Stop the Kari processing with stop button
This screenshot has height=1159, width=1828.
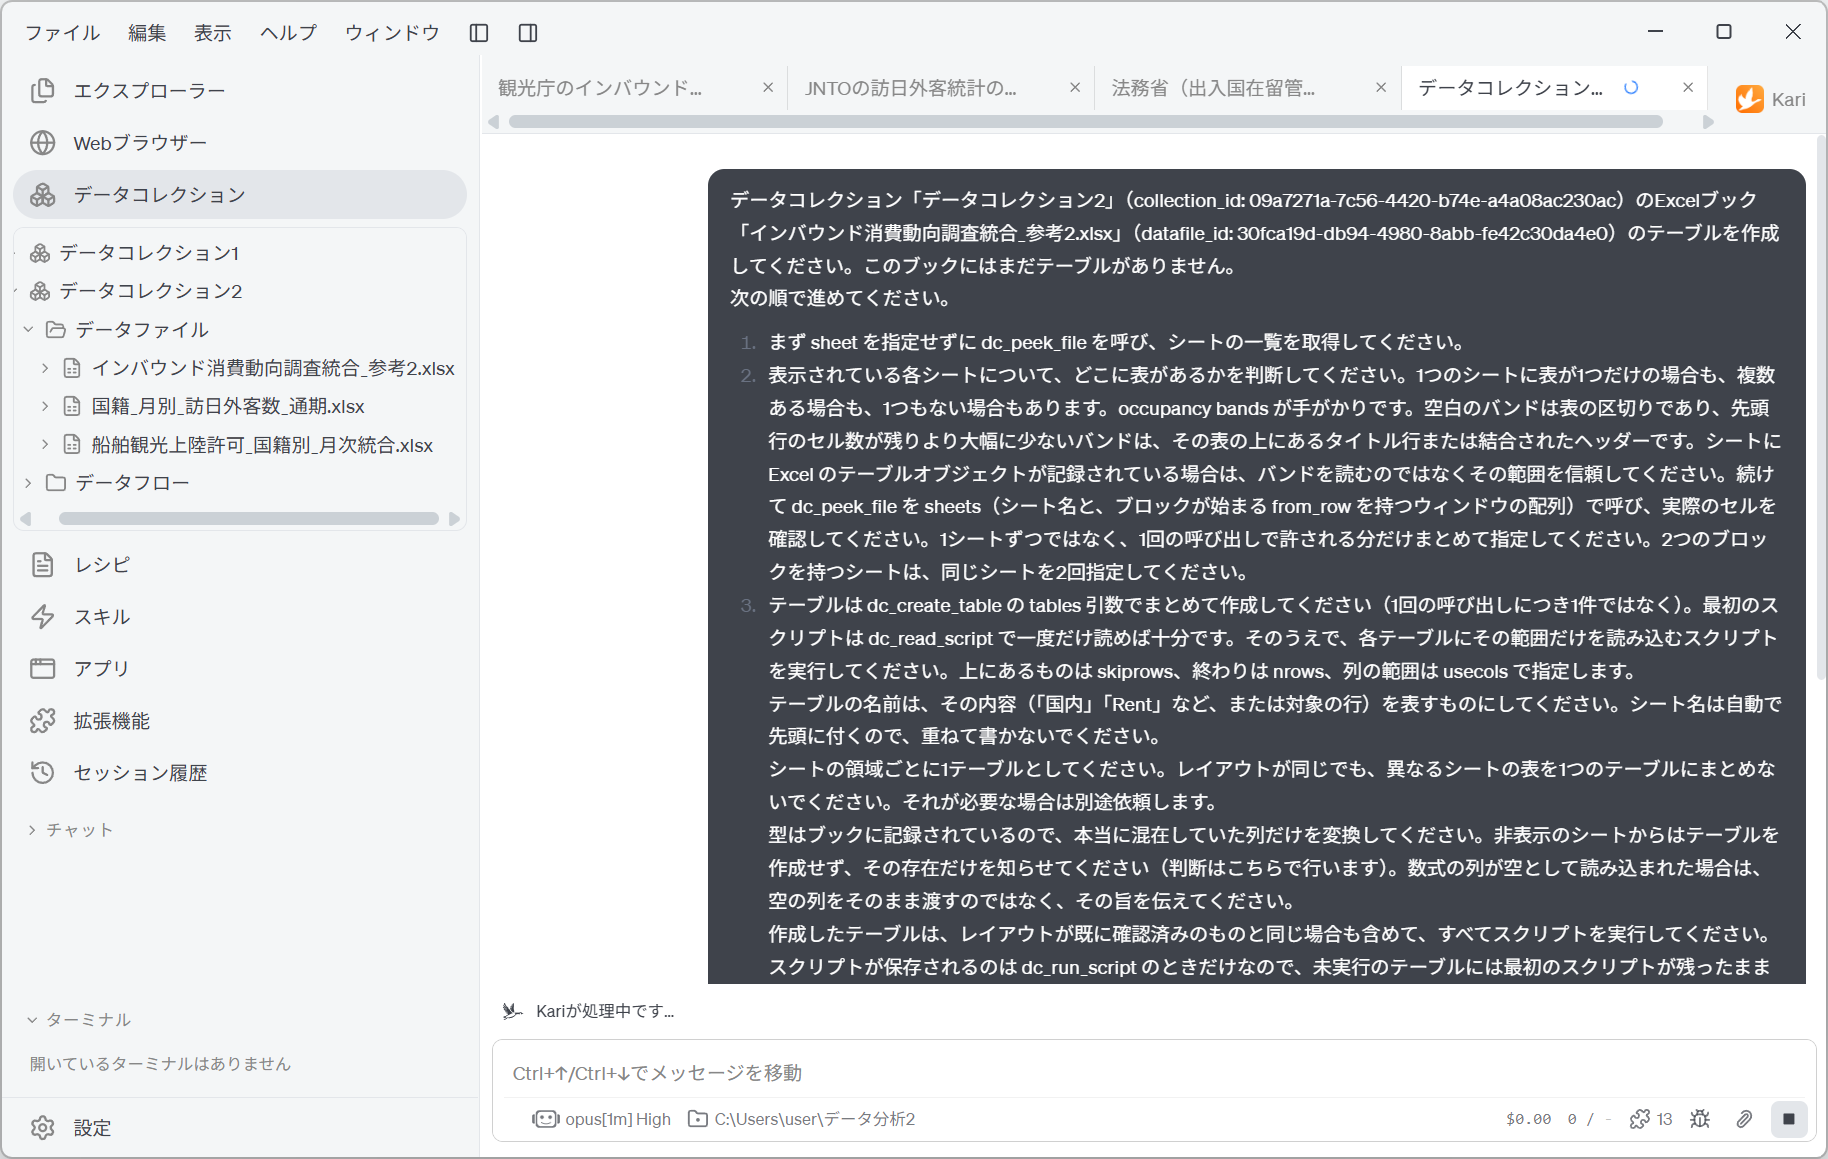[1789, 1119]
